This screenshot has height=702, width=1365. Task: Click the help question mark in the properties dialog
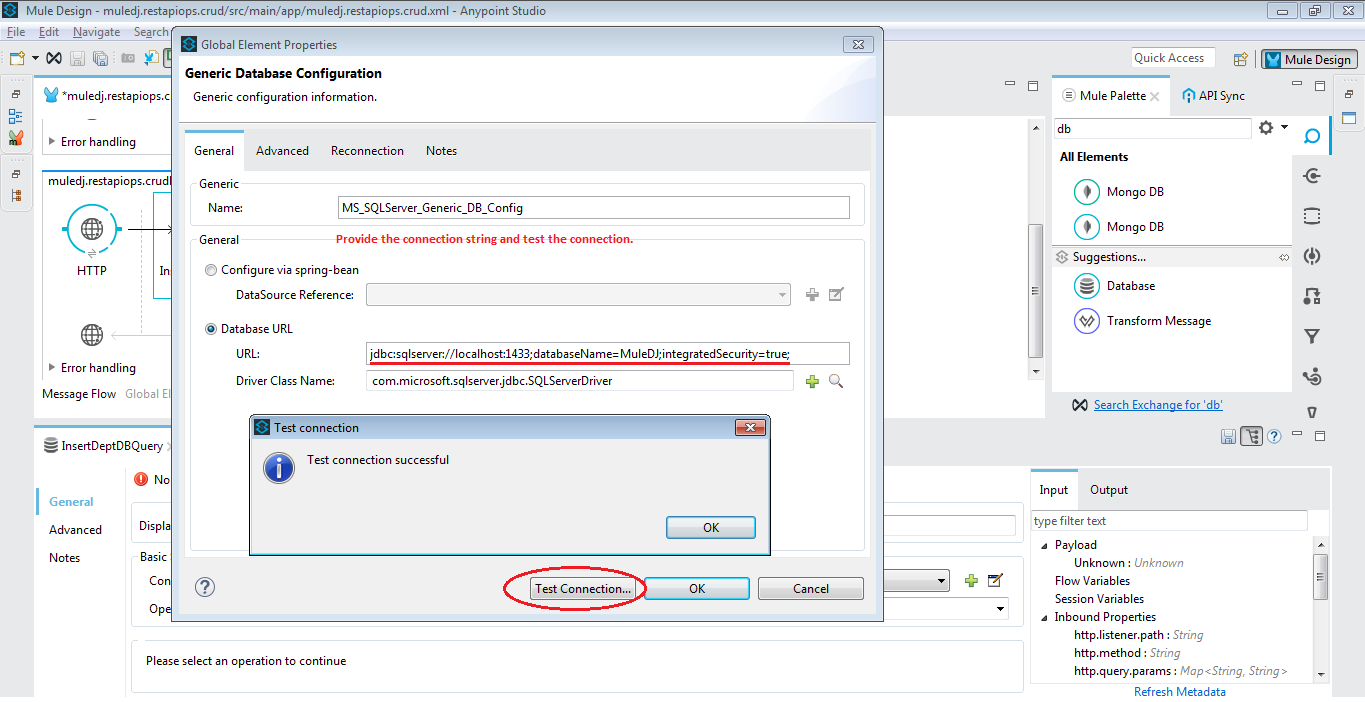click(205, 588)
